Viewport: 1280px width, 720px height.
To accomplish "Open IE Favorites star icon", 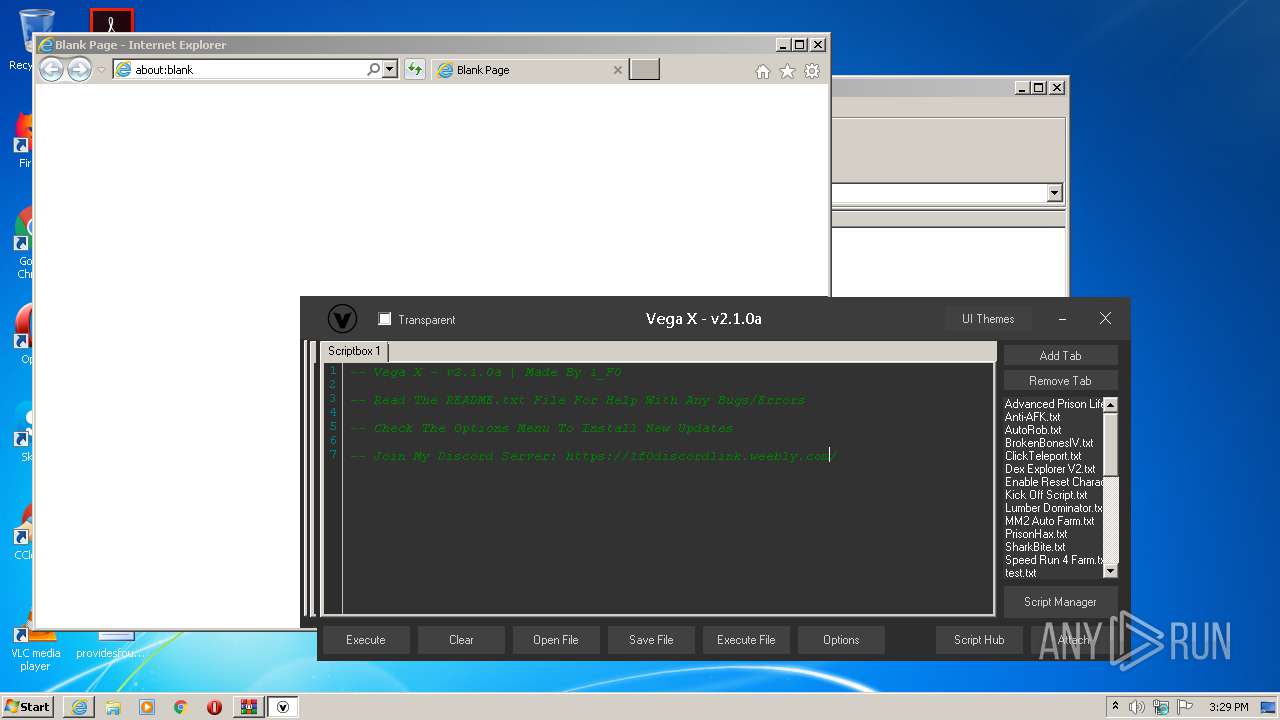I will tap(787, 71).
